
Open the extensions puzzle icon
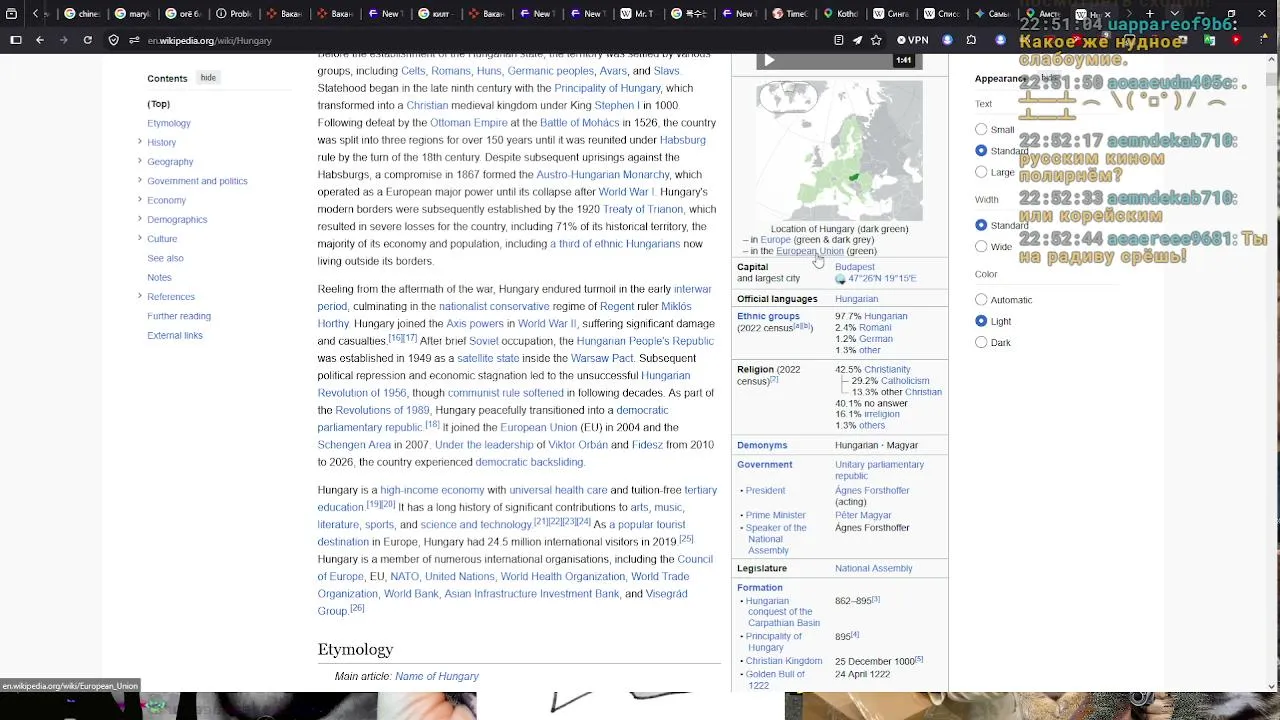click(971, 40)
